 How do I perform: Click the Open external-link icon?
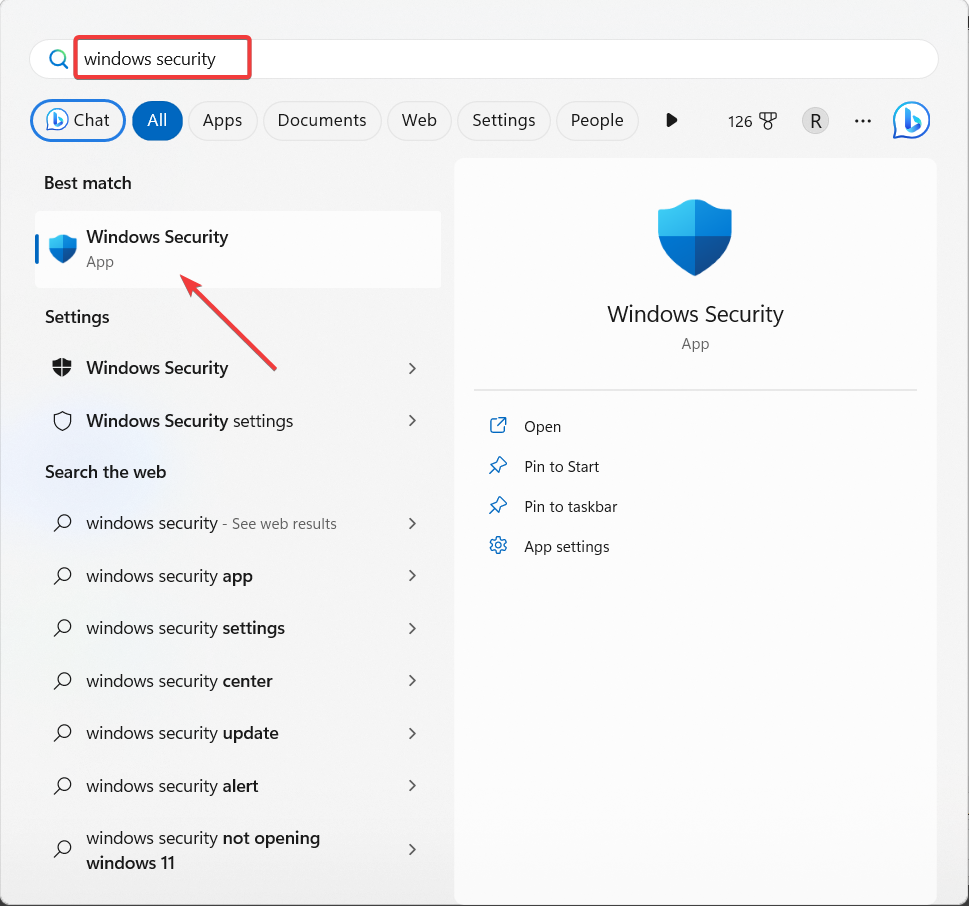(498, 426)
